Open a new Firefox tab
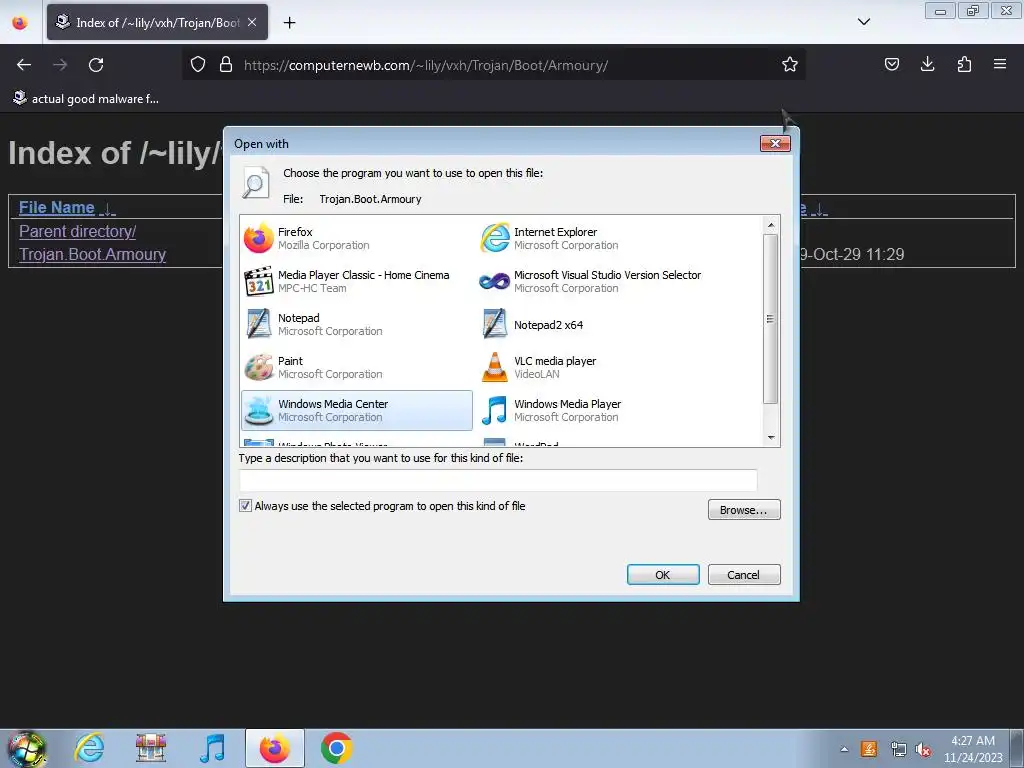1024x768 pixels. tap(289, 23)
